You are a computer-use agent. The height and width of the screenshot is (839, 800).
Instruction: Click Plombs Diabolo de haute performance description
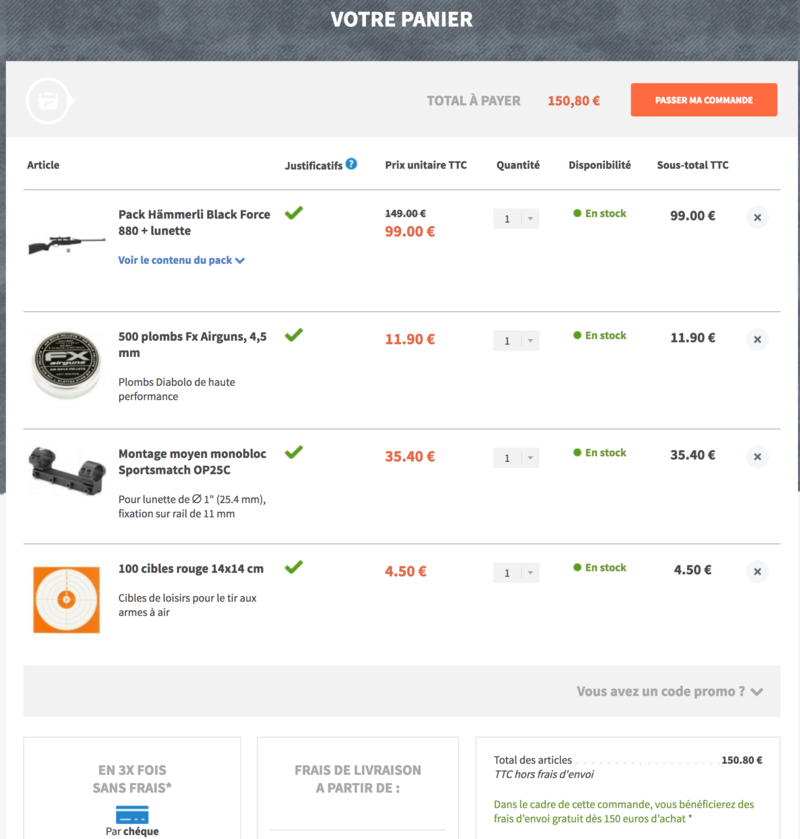click(177, 389)
